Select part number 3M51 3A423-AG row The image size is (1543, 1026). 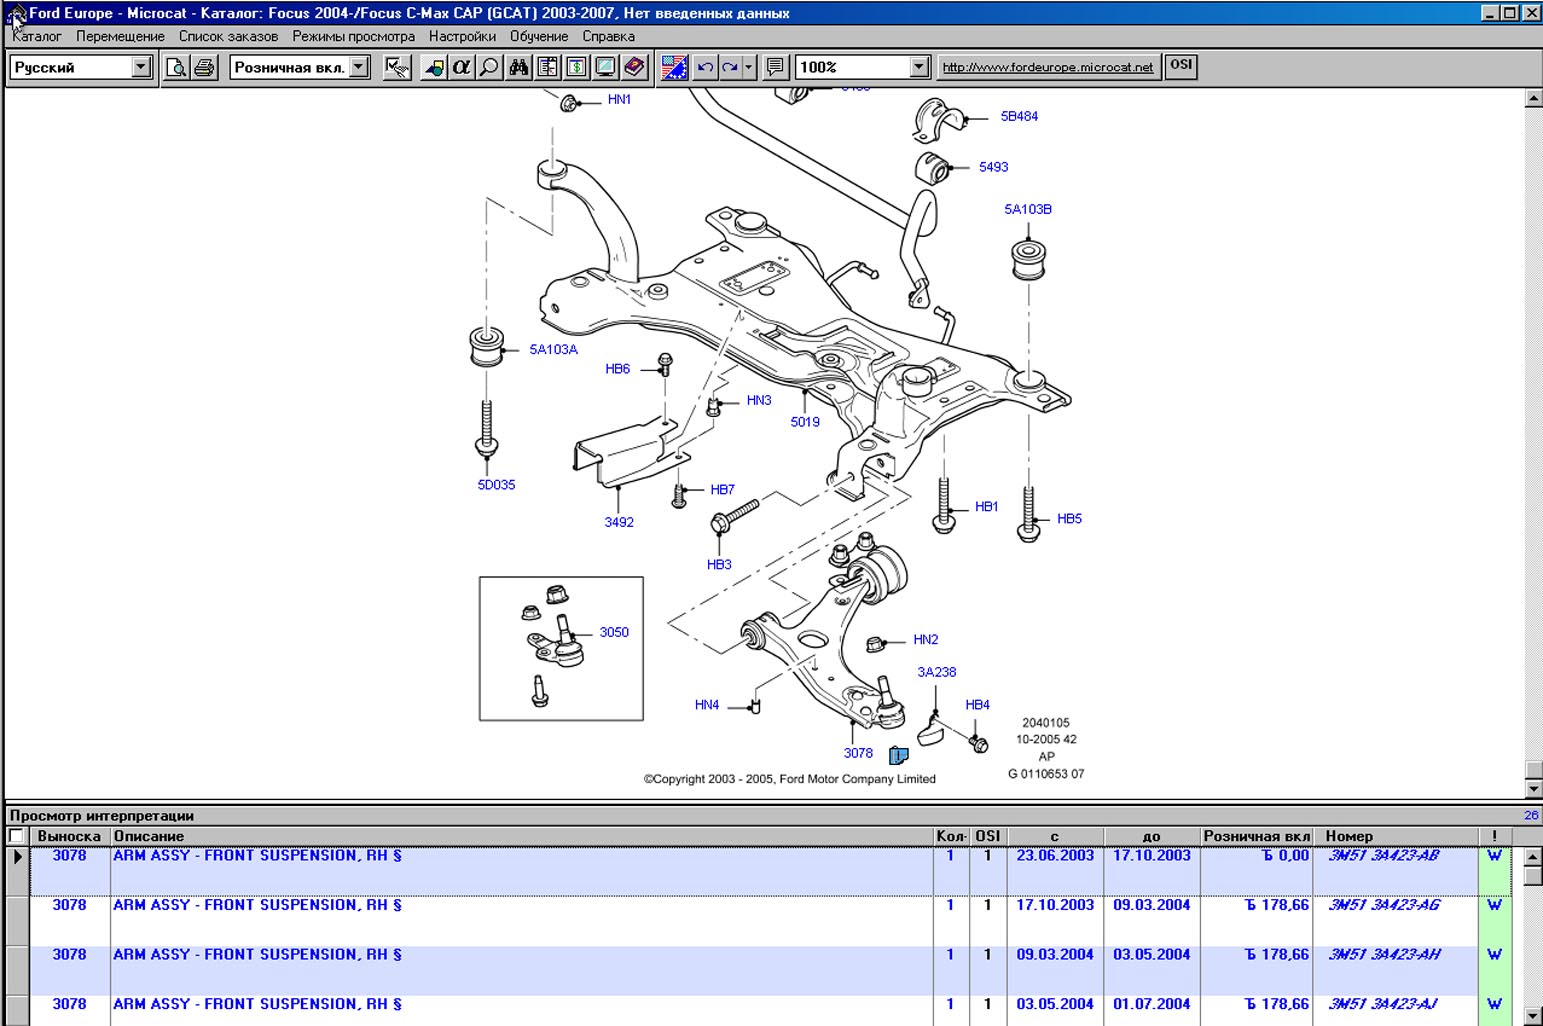point(1383,905)
